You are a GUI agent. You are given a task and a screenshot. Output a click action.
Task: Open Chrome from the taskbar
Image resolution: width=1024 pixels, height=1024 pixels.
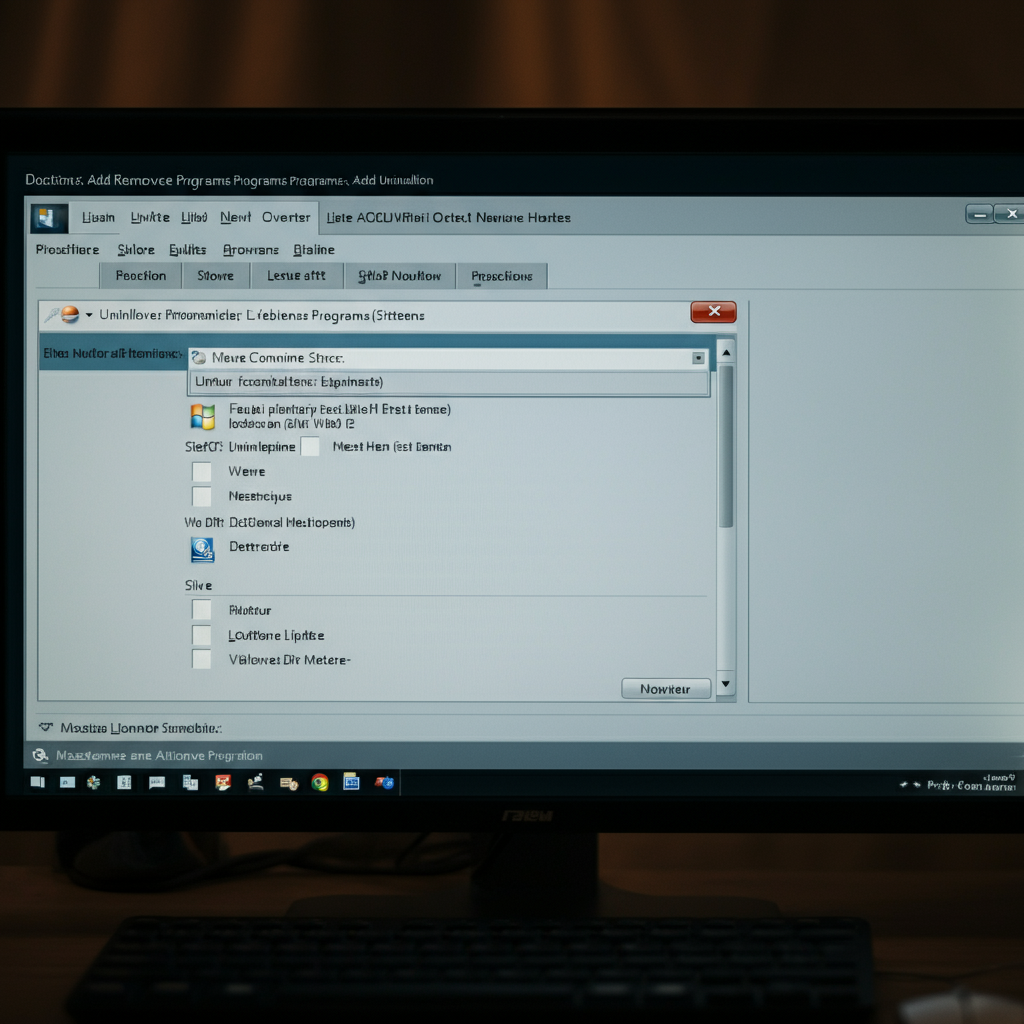pos(318,782)
